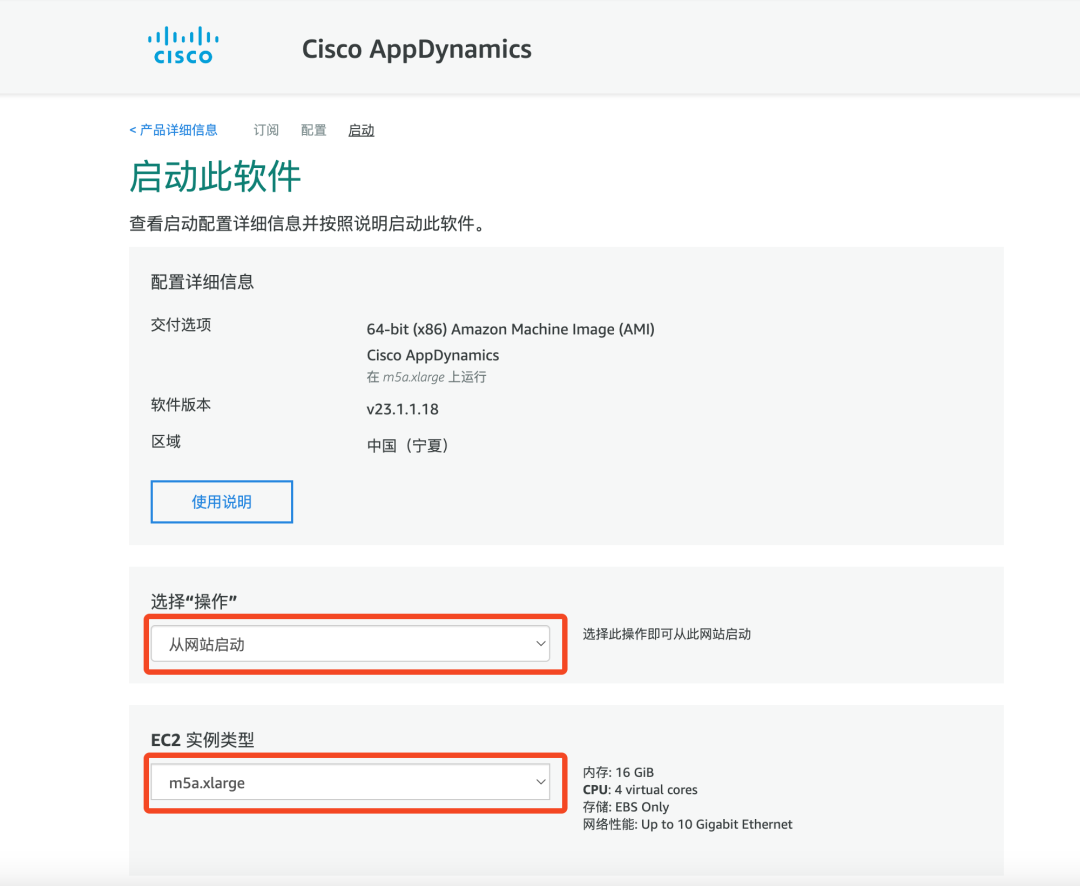Select the 启动 step
Image resolution: width=1080 pixels, height=886 pixels.
pos(361,130)
